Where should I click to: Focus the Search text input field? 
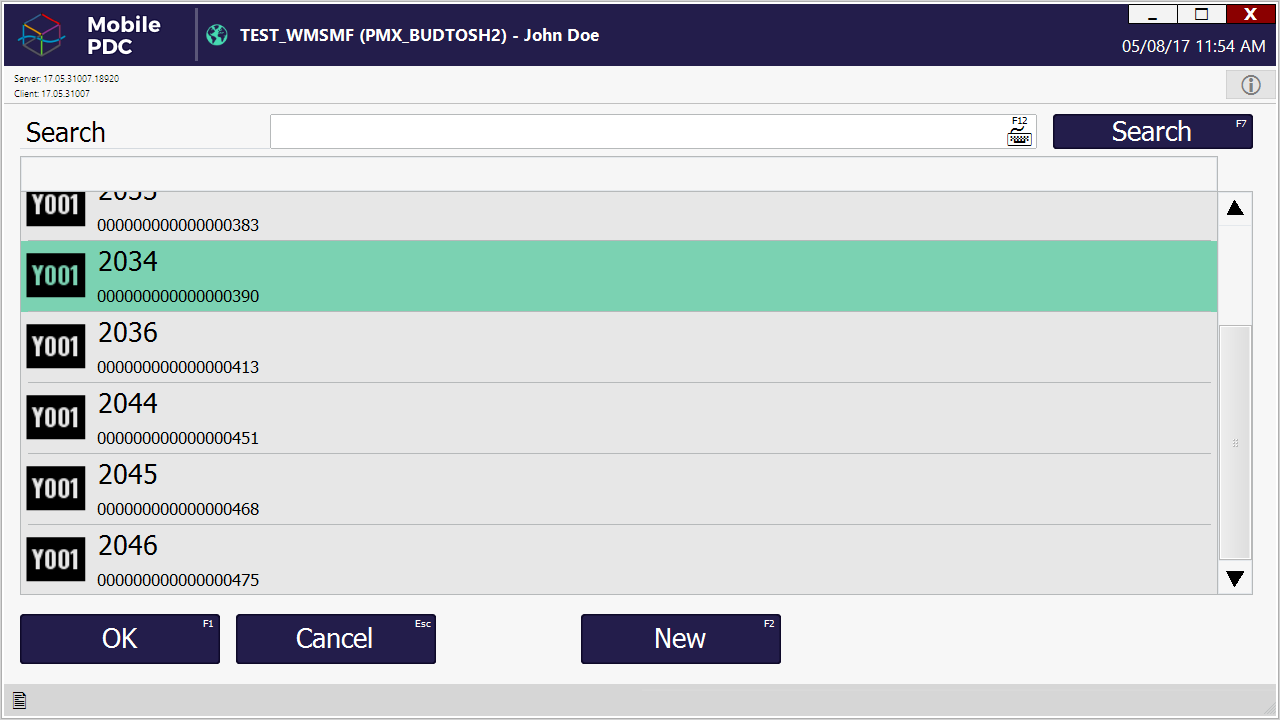(636, 132)
